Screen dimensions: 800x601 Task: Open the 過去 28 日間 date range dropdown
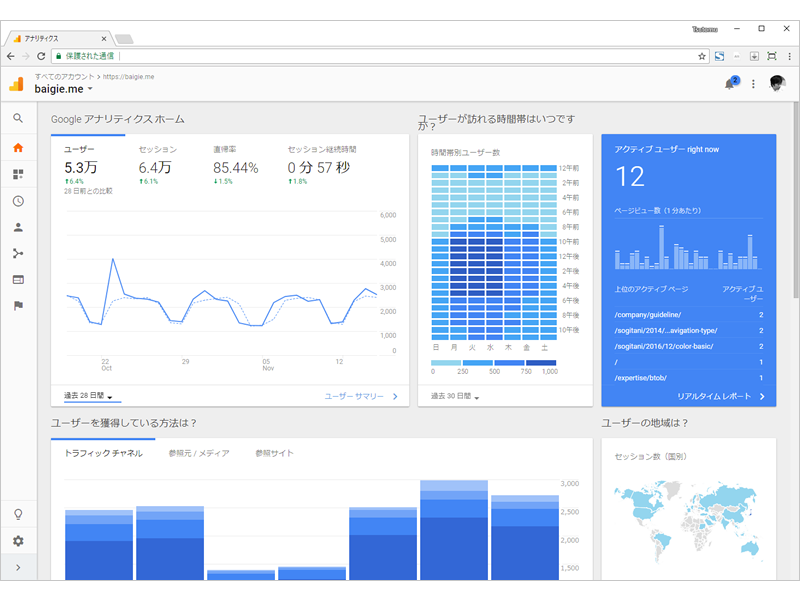click(88, 396)
